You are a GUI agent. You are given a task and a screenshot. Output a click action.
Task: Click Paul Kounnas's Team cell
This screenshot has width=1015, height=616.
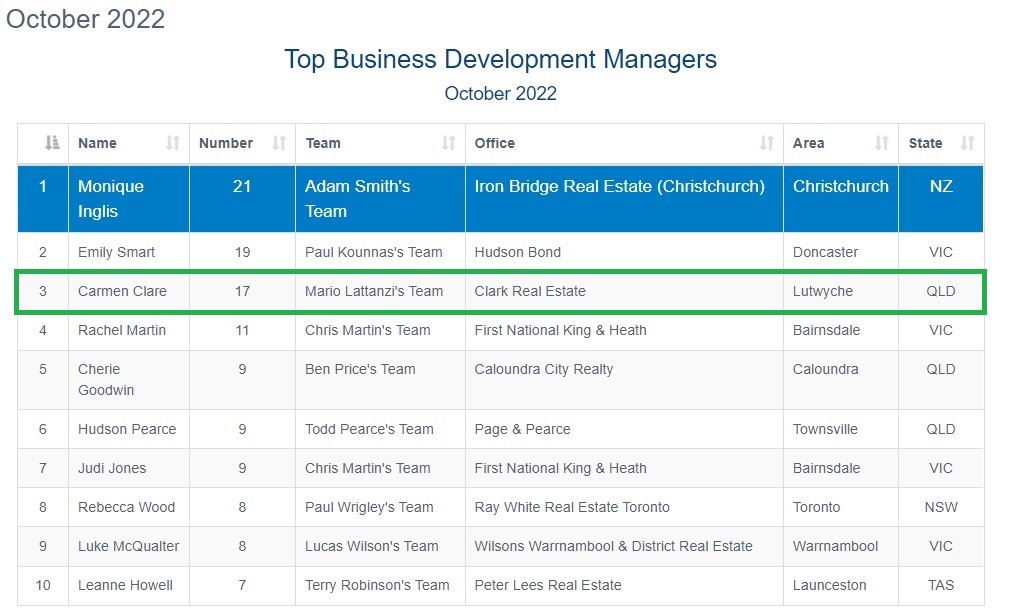click(380, 252)
